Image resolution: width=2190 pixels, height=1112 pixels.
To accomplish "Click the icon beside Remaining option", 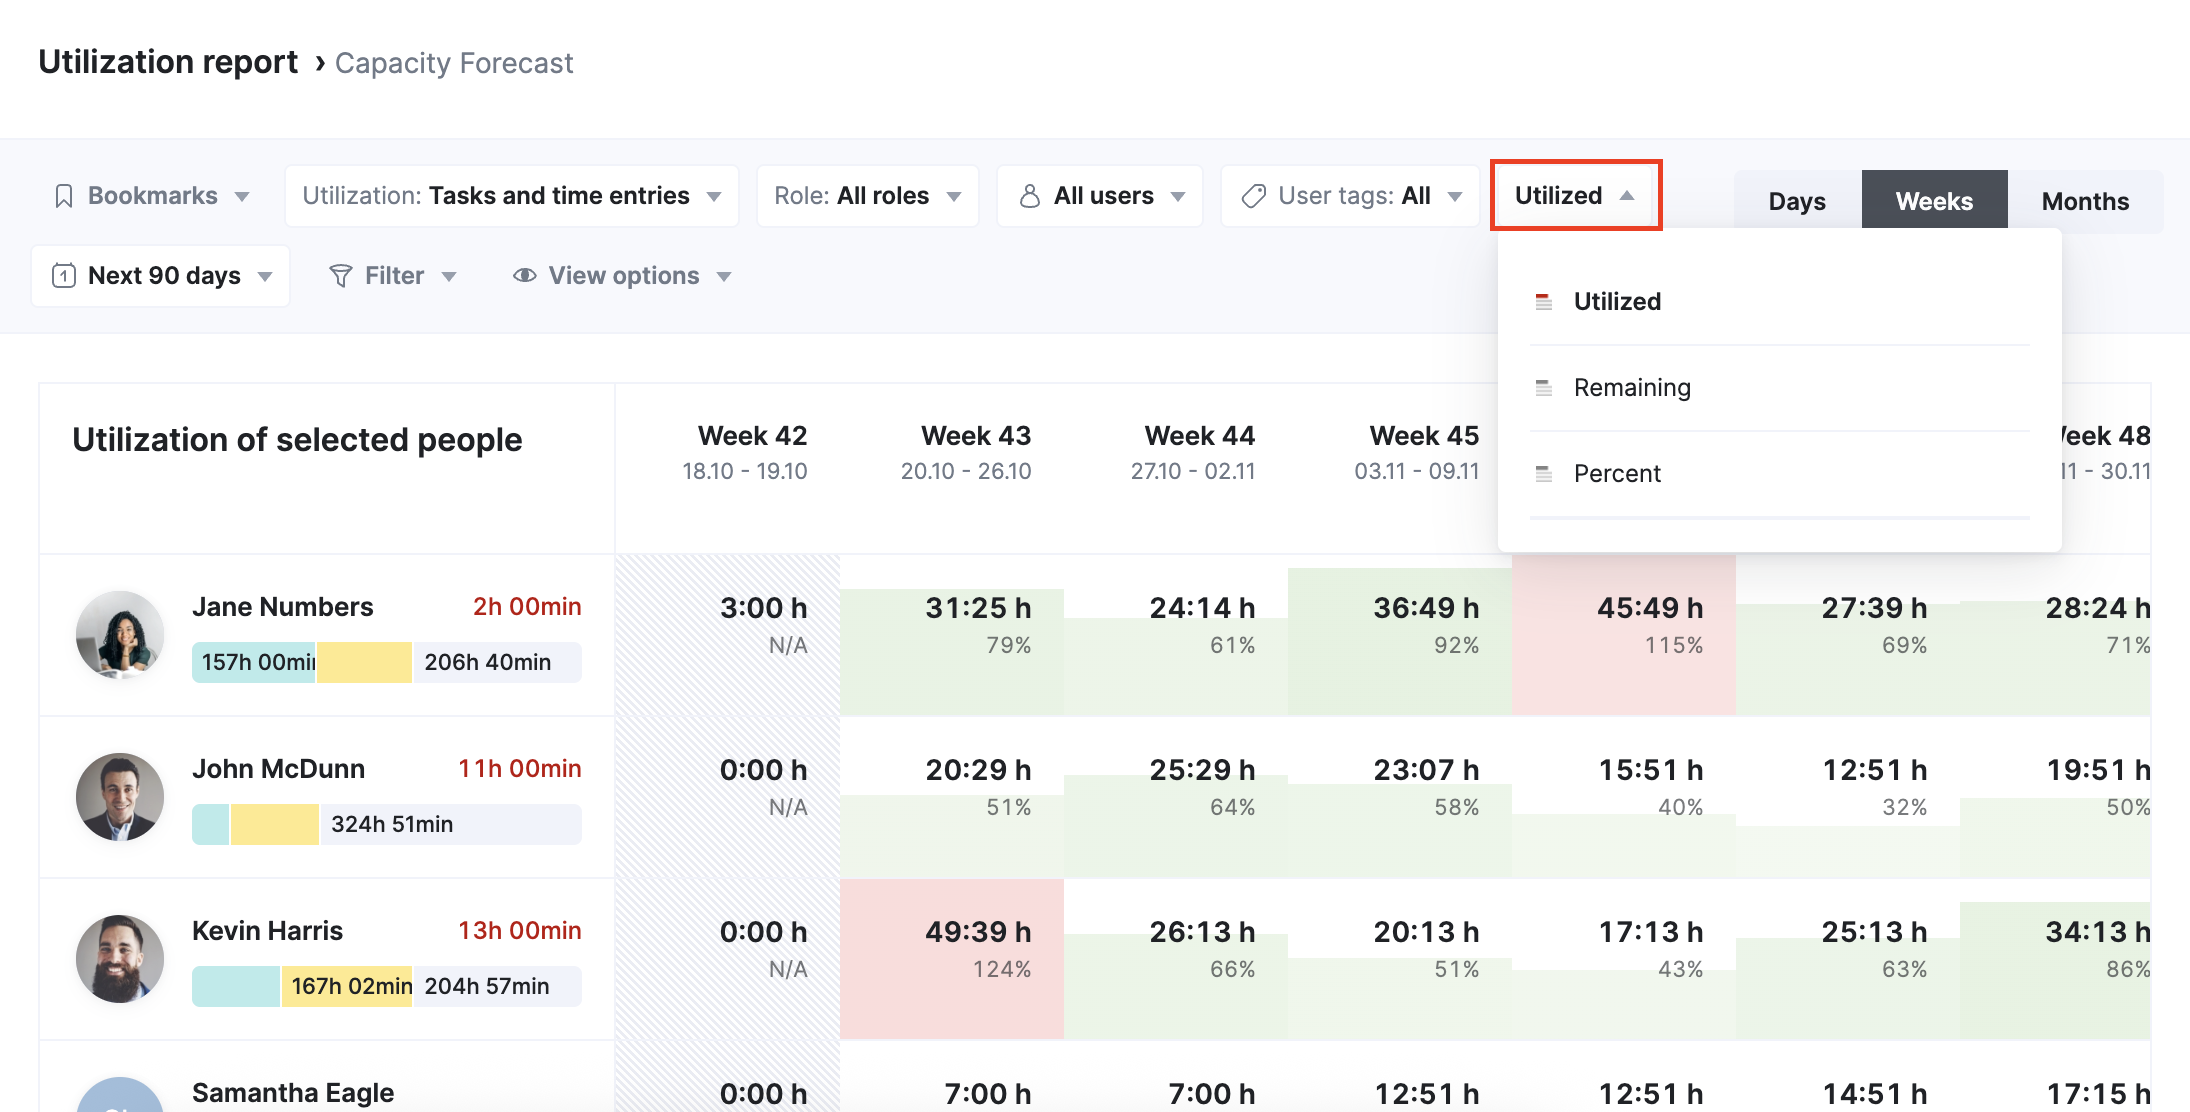I will tap(1544, 388).
